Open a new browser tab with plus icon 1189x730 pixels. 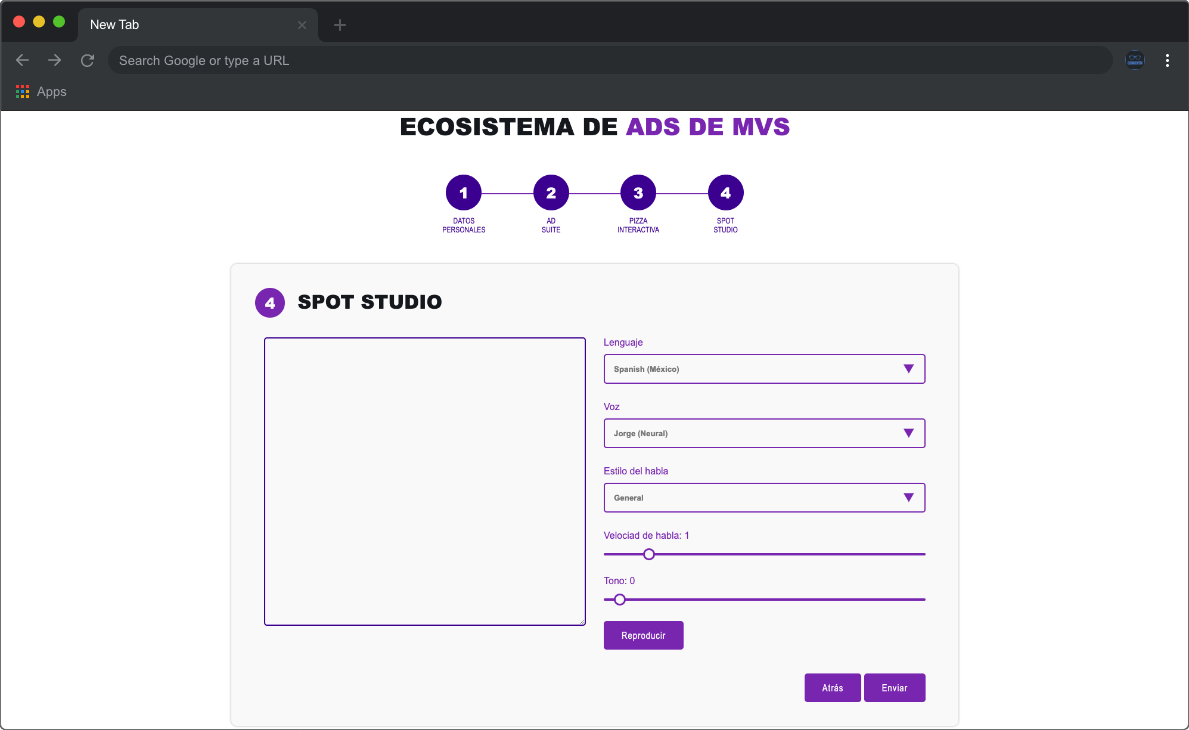[x=340, y=25]
